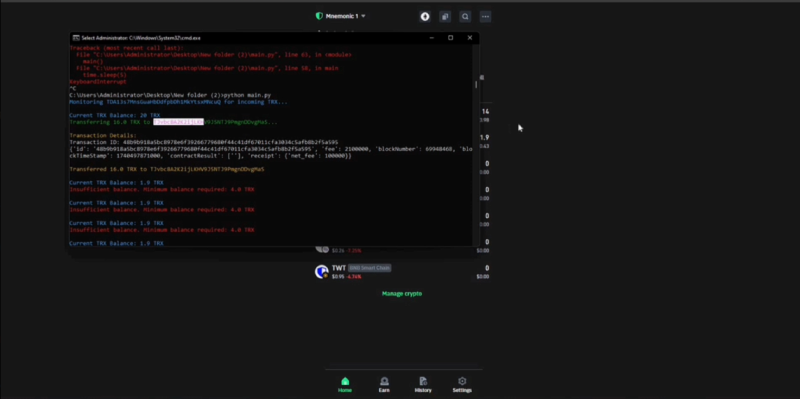The height and width of the screenshot is (399, 800).
Task: Click the 'Current TRX Balance: 20 TRX' line
Action: 115,115
